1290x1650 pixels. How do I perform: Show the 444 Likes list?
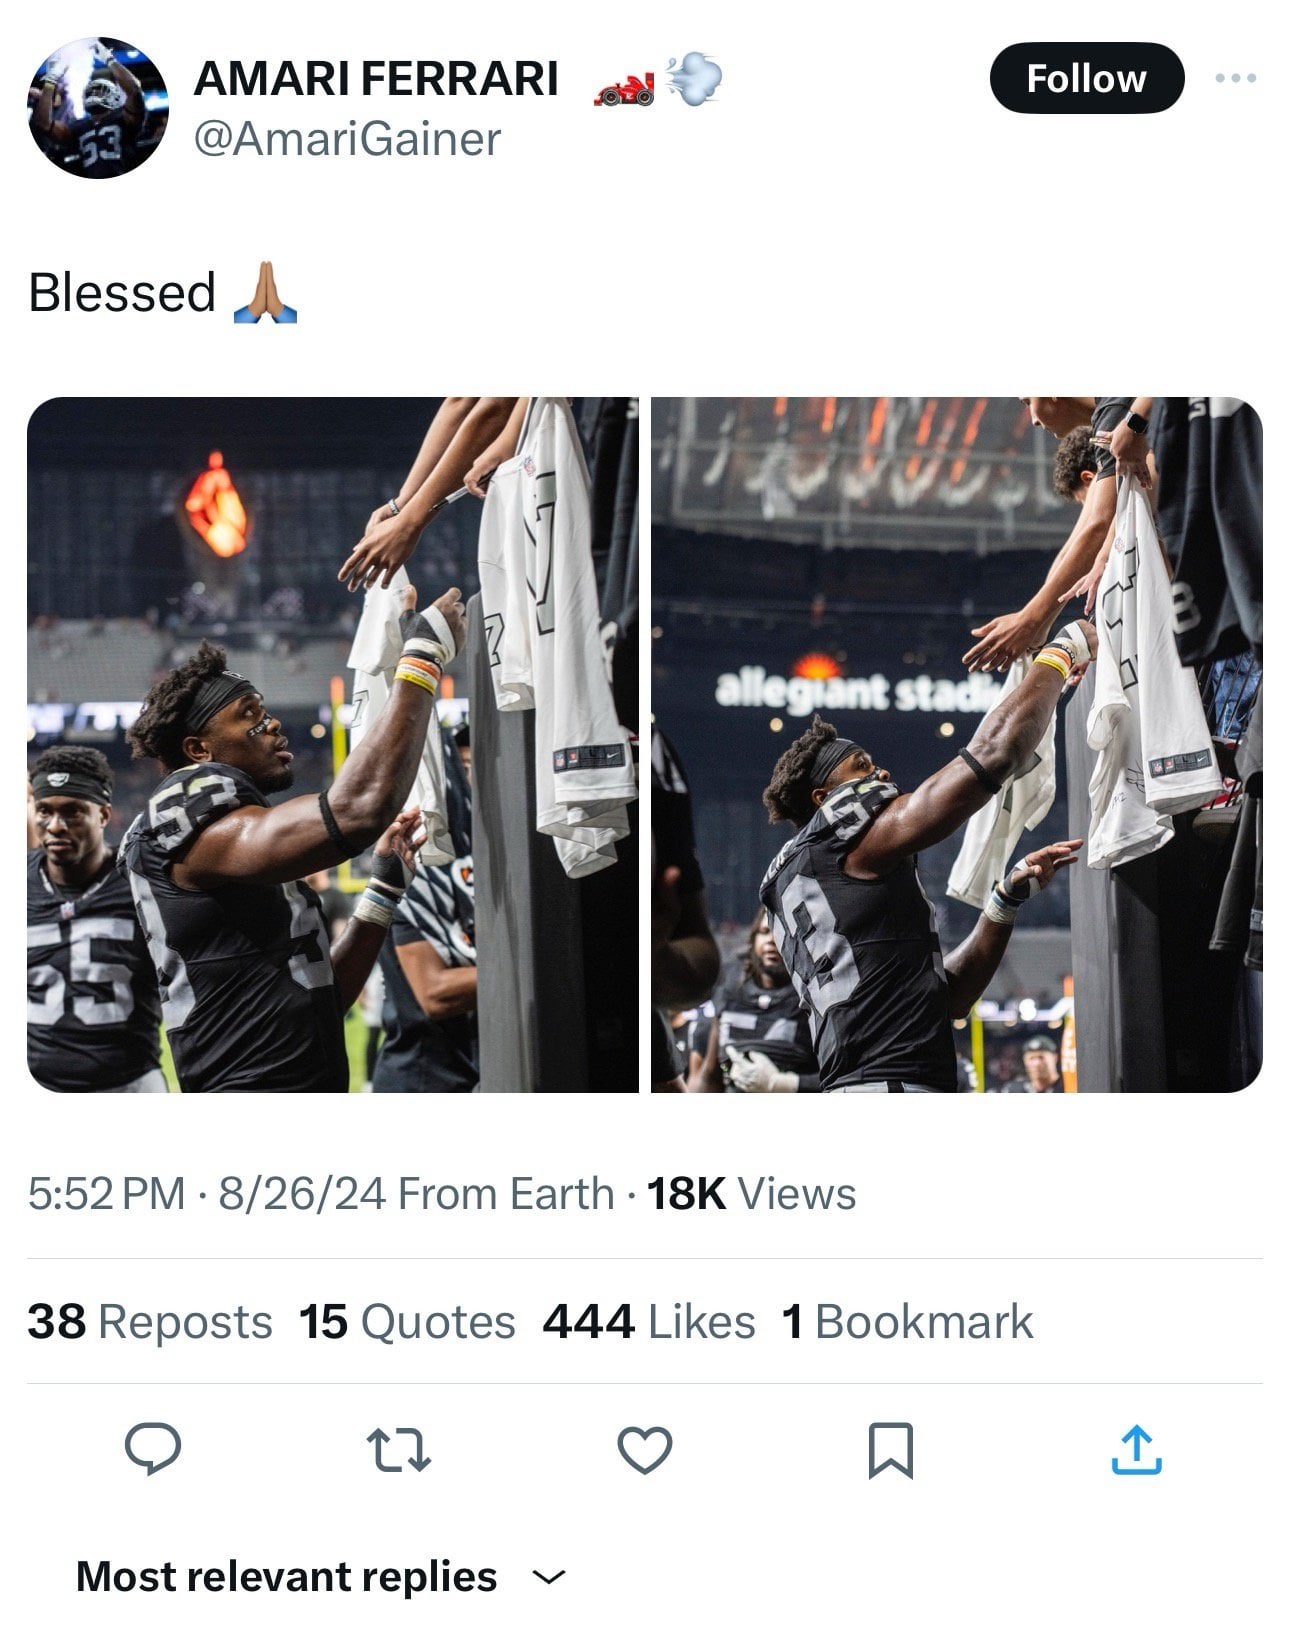[648, 1321]
